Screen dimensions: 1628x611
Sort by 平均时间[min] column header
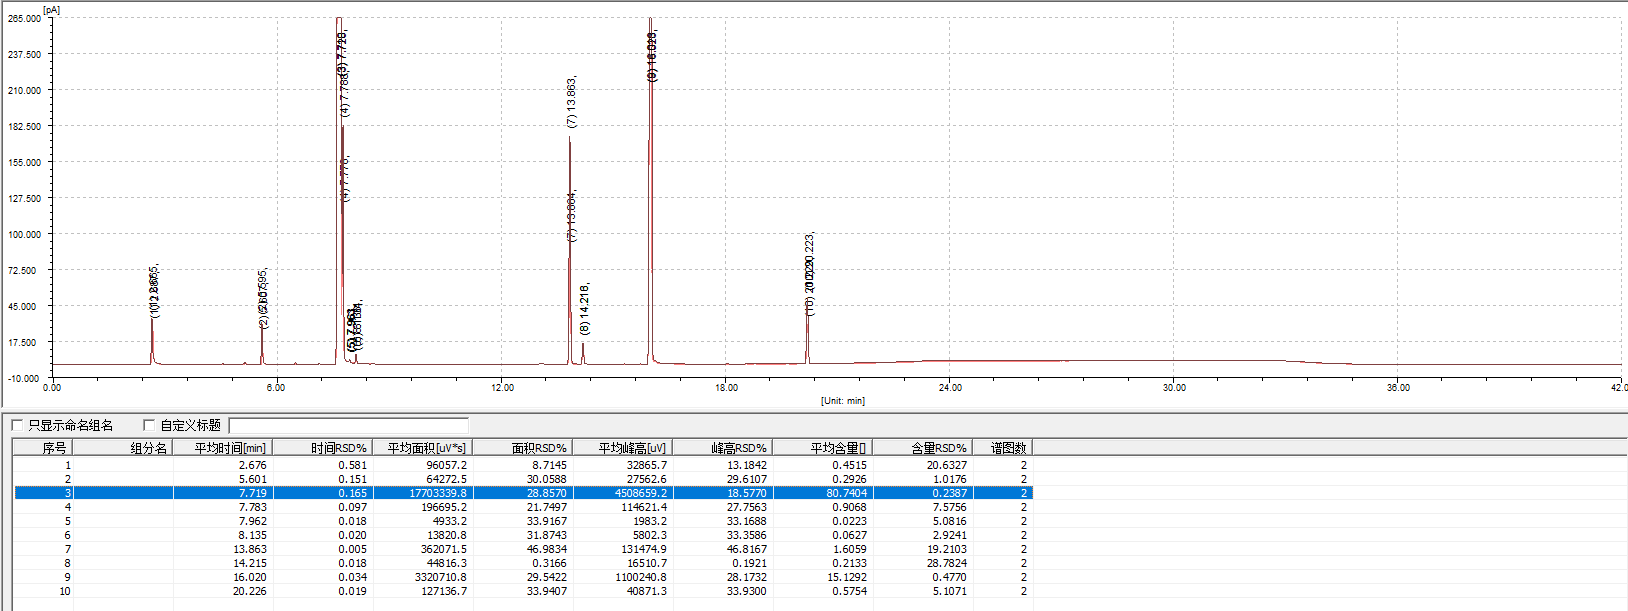pyautogui.click(x=223, y=448)
